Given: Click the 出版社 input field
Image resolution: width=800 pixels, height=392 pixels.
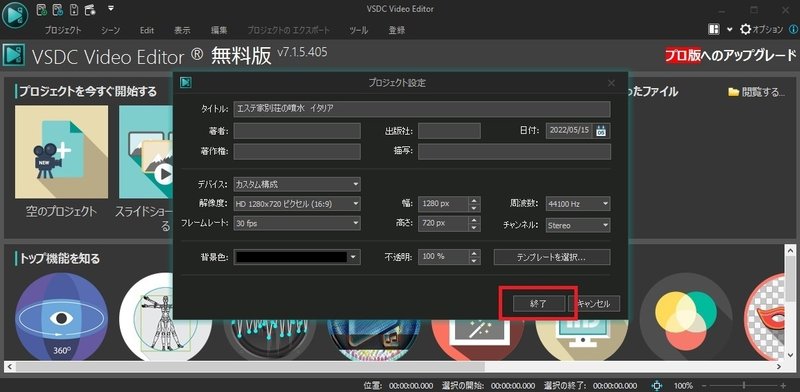Looking at the screenshot, I should [x=449, y=131].
